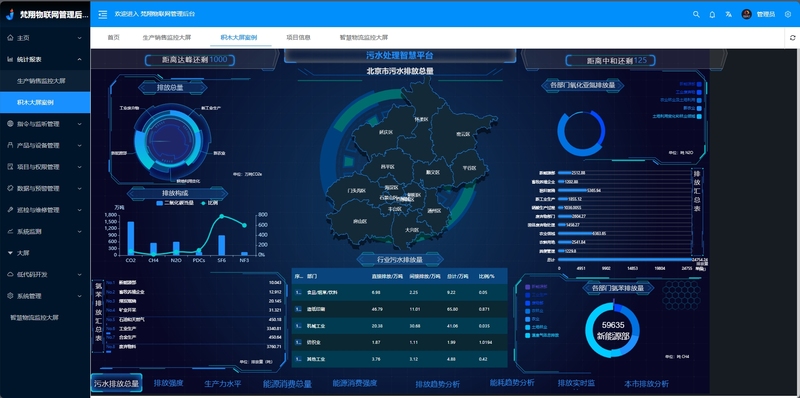Switch to the 生产销售监控大屏 tab
Screen dimensions: 800x398
pyautogui.click(x=167, y=38)
